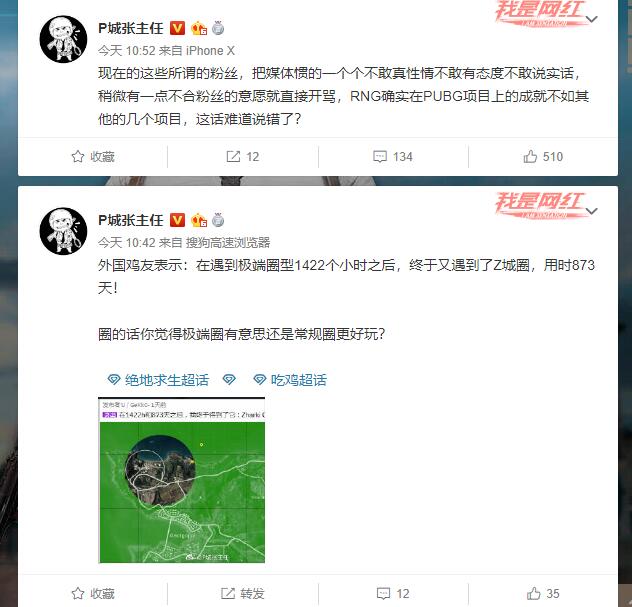Click the 搜狗高速浏览器 source link

(228, 243)
